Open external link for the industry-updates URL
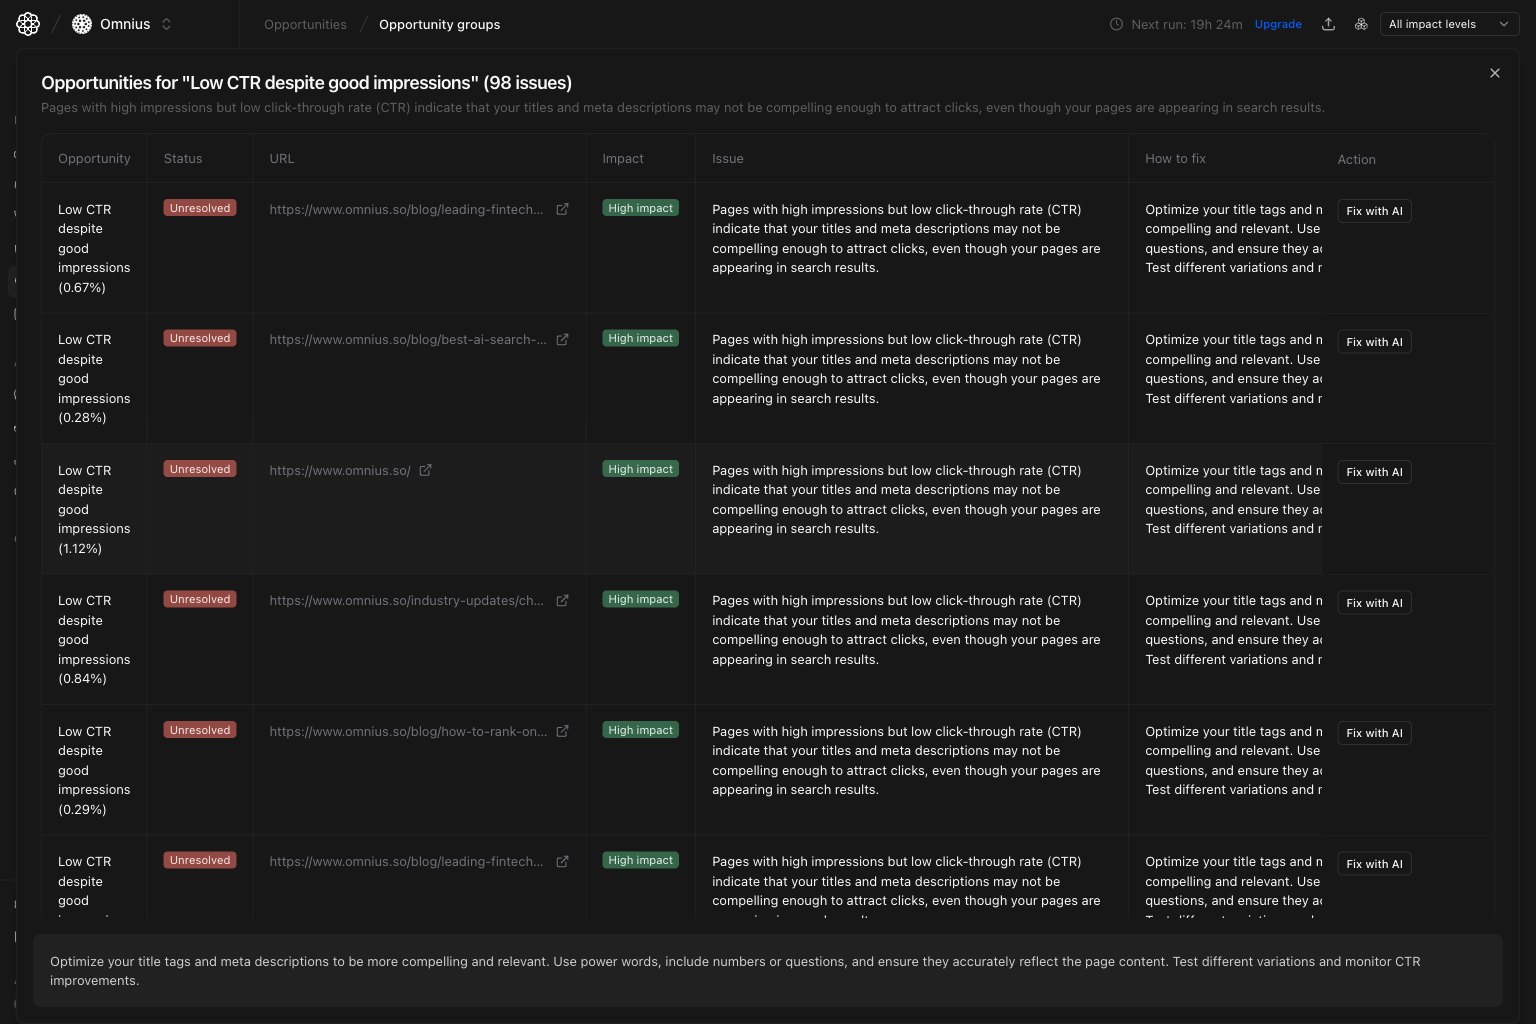The height and width of the screenshot is (1024, 1536). click(562, 600)
